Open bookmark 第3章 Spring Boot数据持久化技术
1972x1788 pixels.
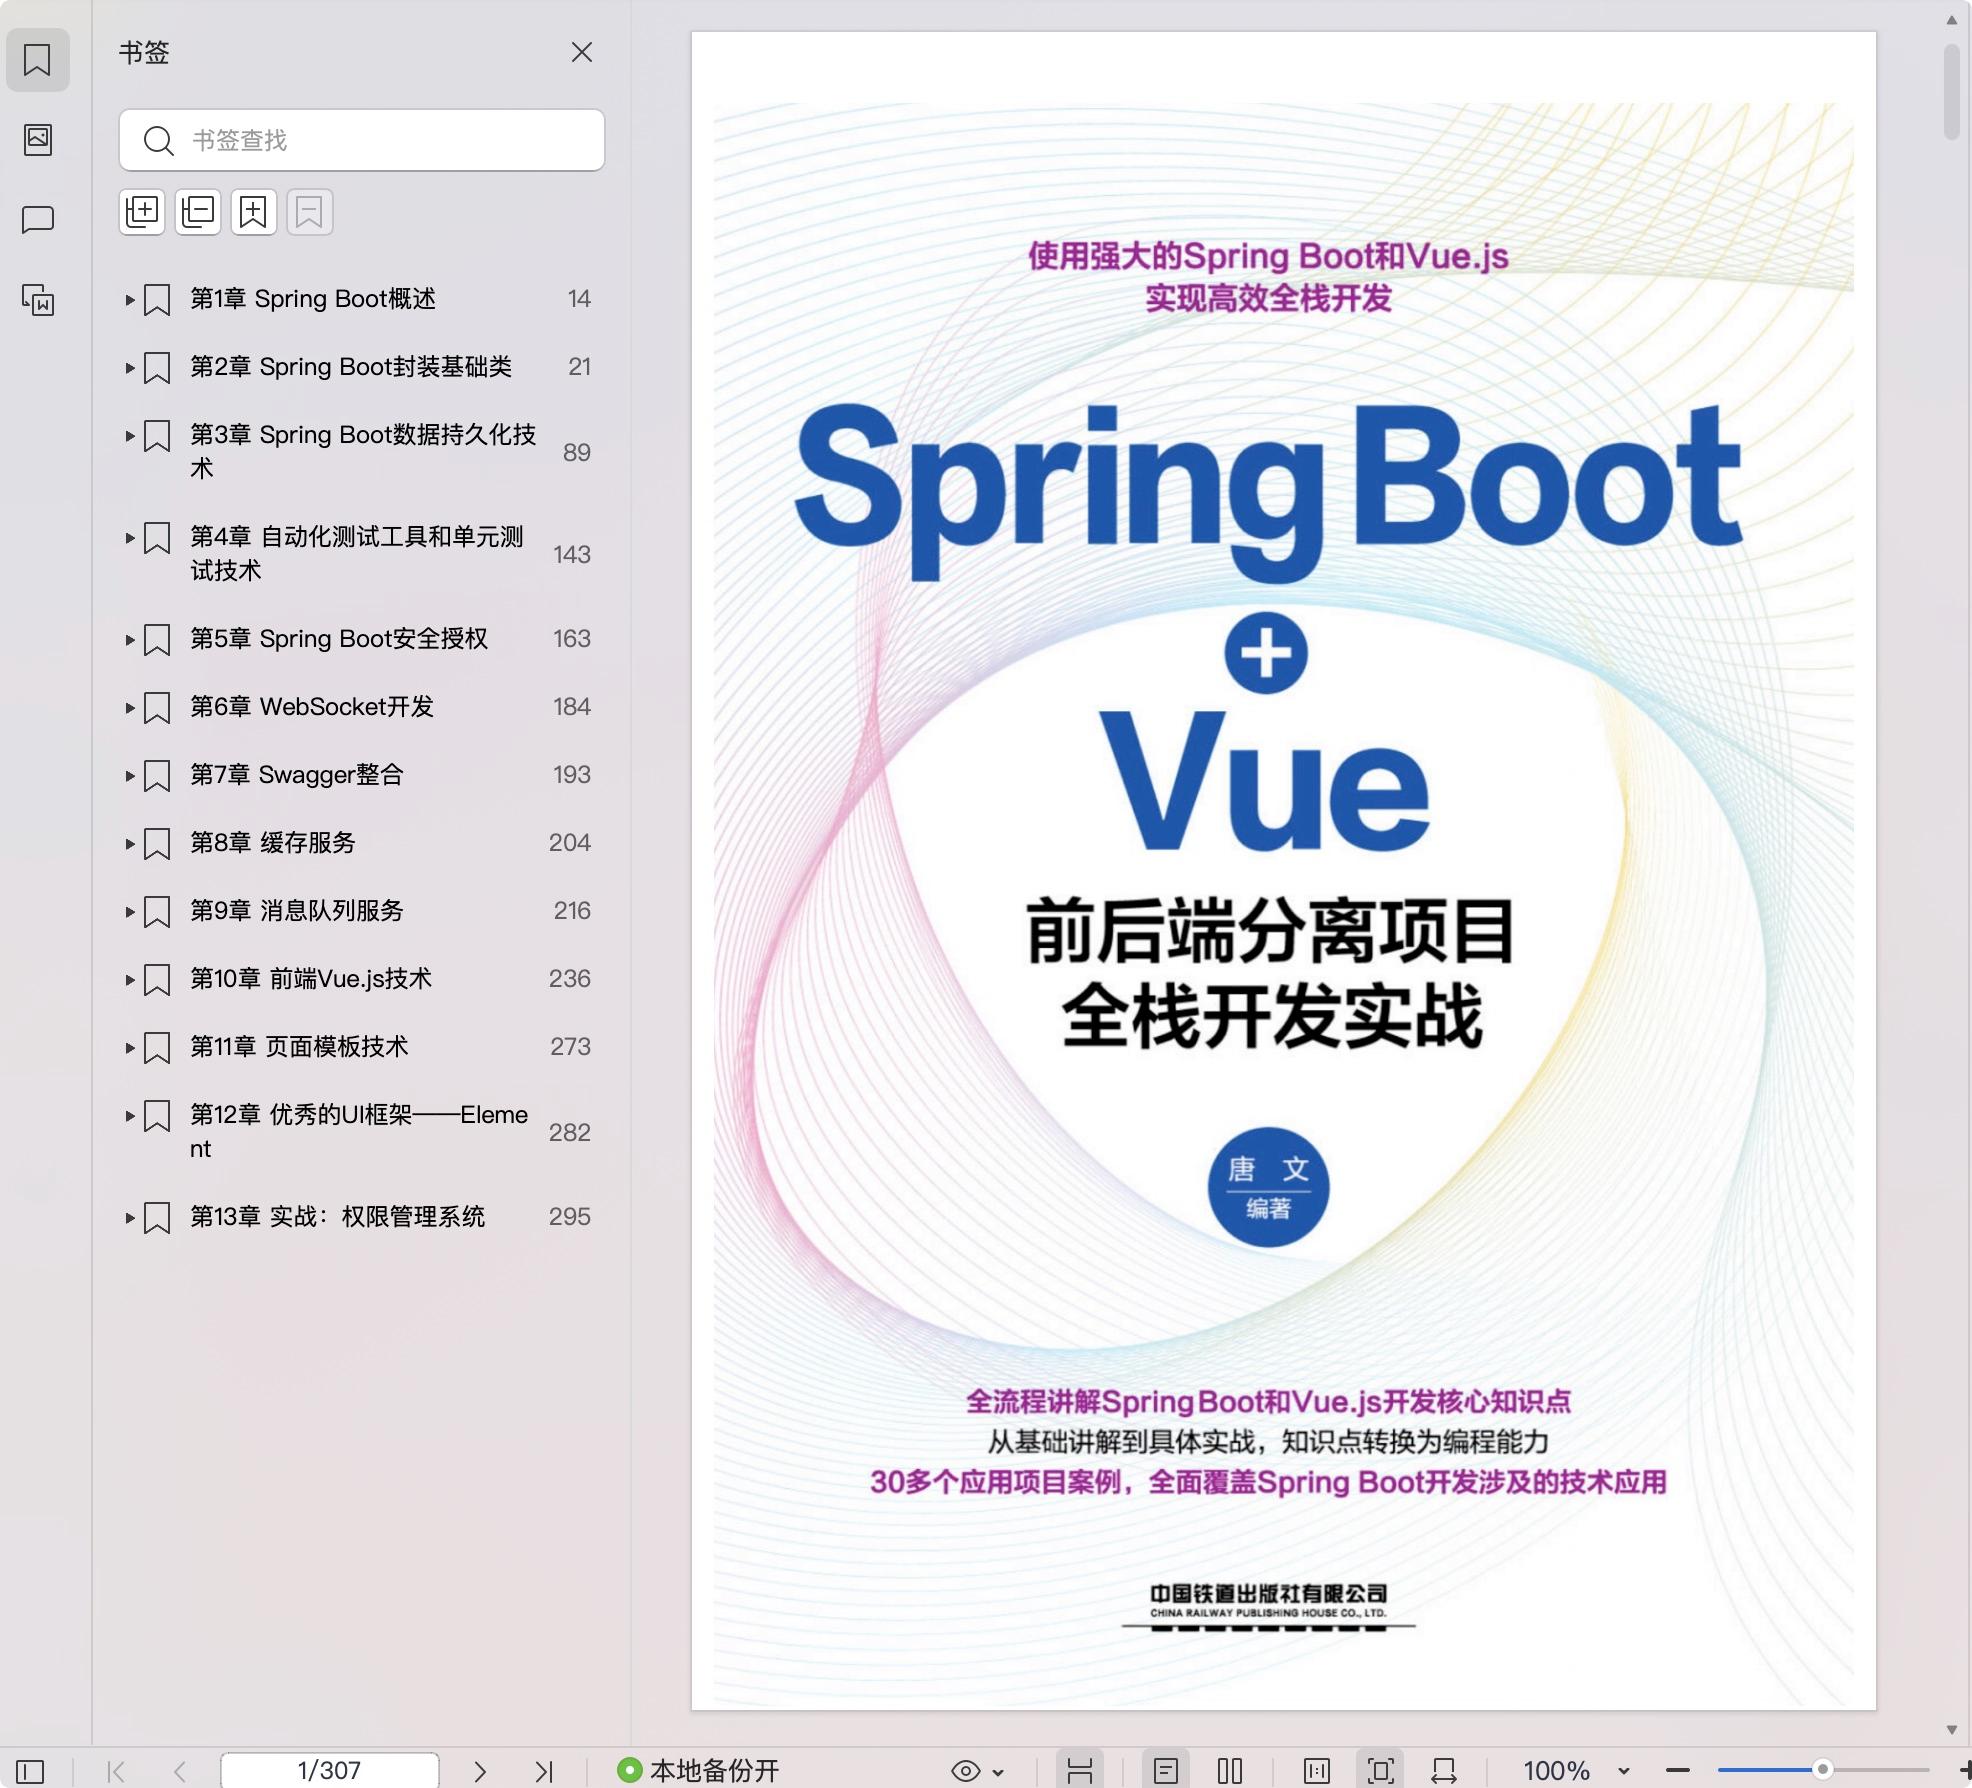pos(363,451)
